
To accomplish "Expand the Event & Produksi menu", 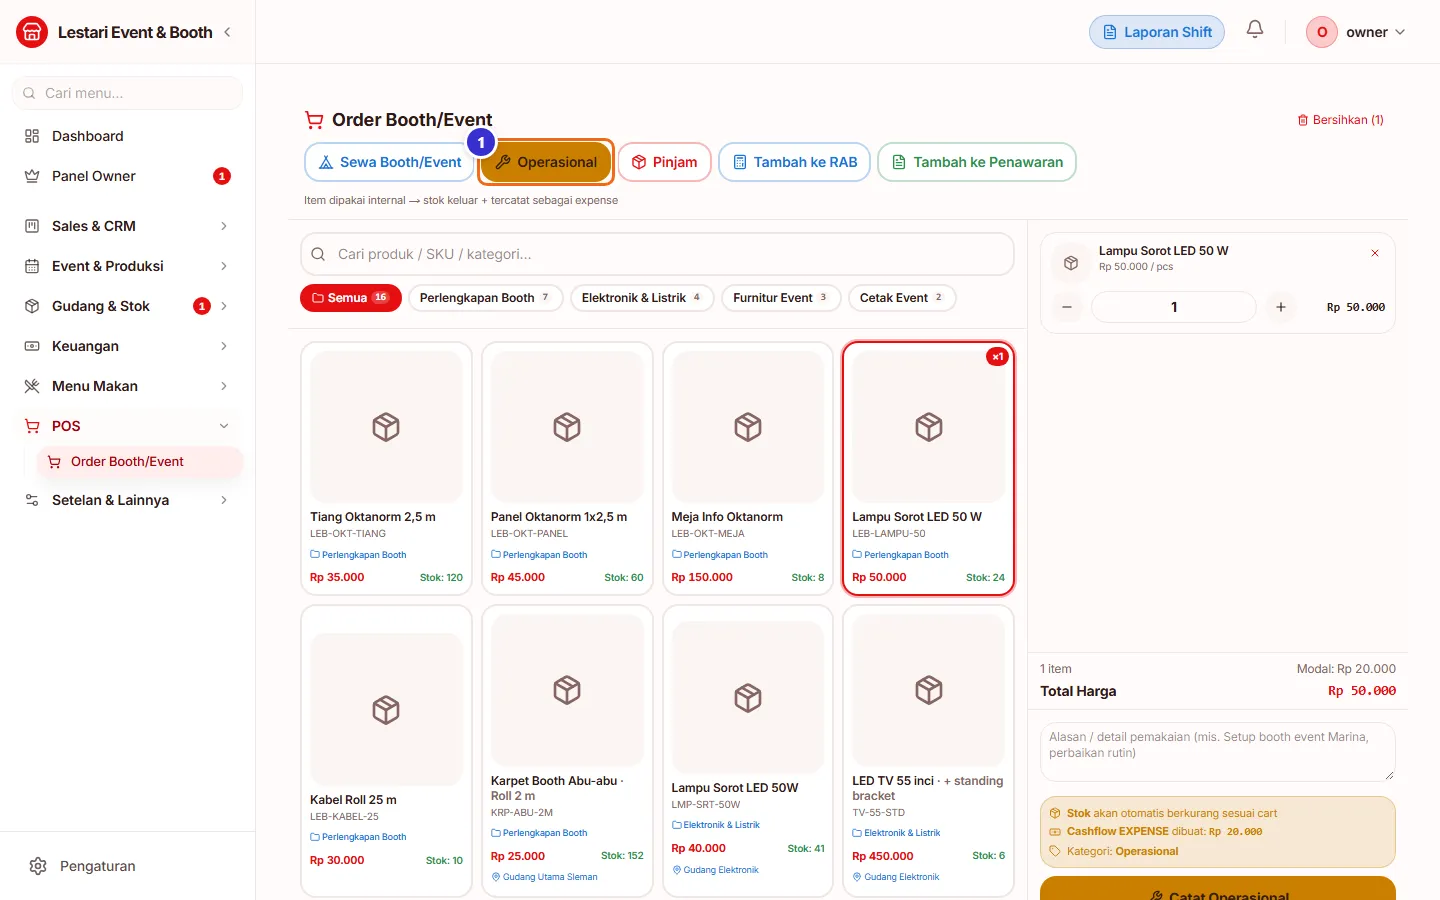I will click(x=127, y=266).
